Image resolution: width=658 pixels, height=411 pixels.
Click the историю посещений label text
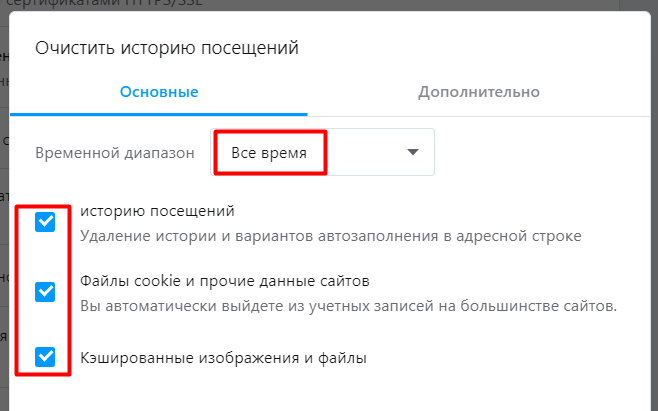157,211
